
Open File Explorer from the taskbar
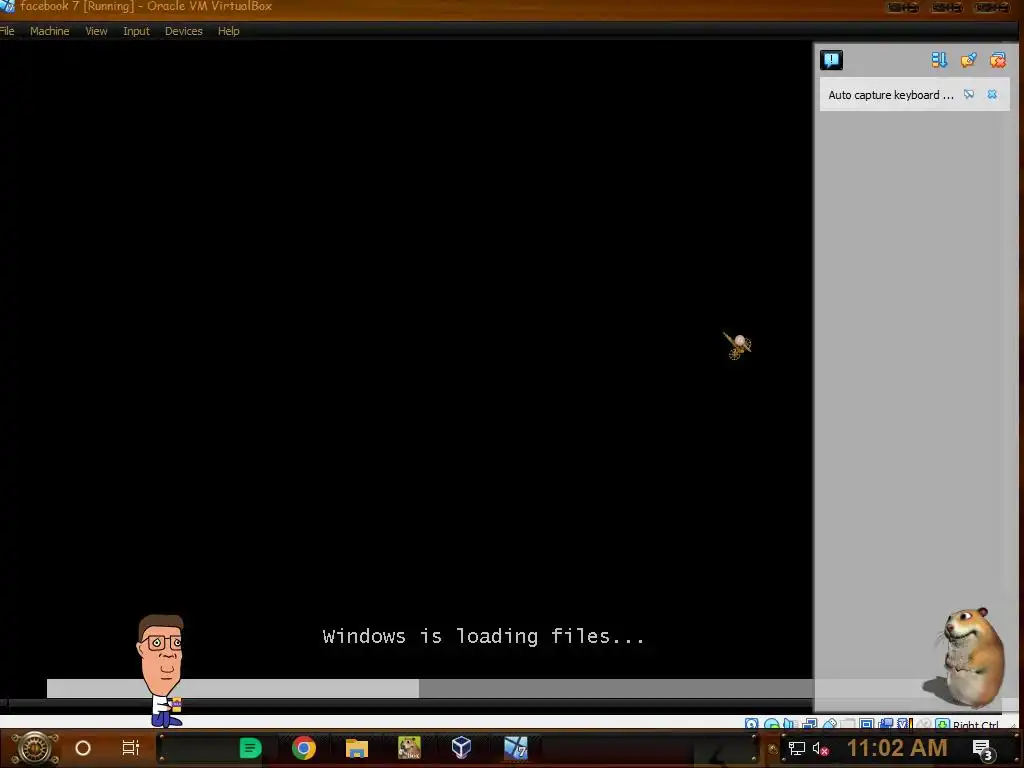(357, 748)
